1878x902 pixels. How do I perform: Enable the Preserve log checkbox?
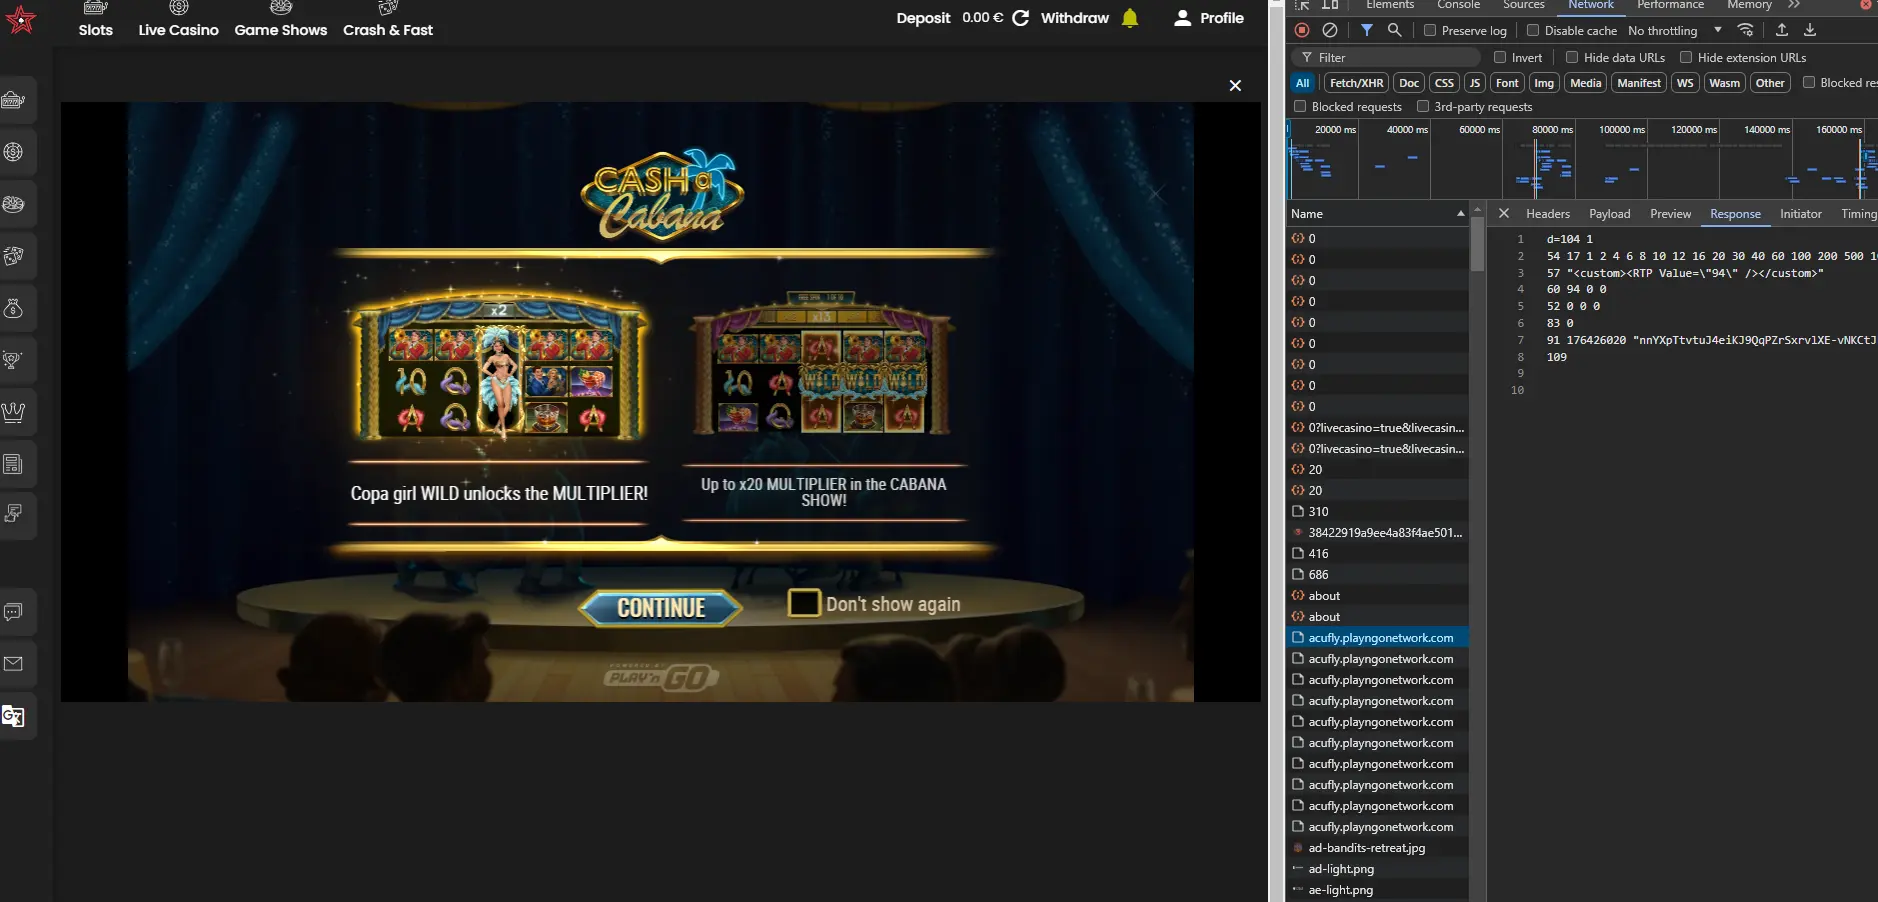point(1430,30)
